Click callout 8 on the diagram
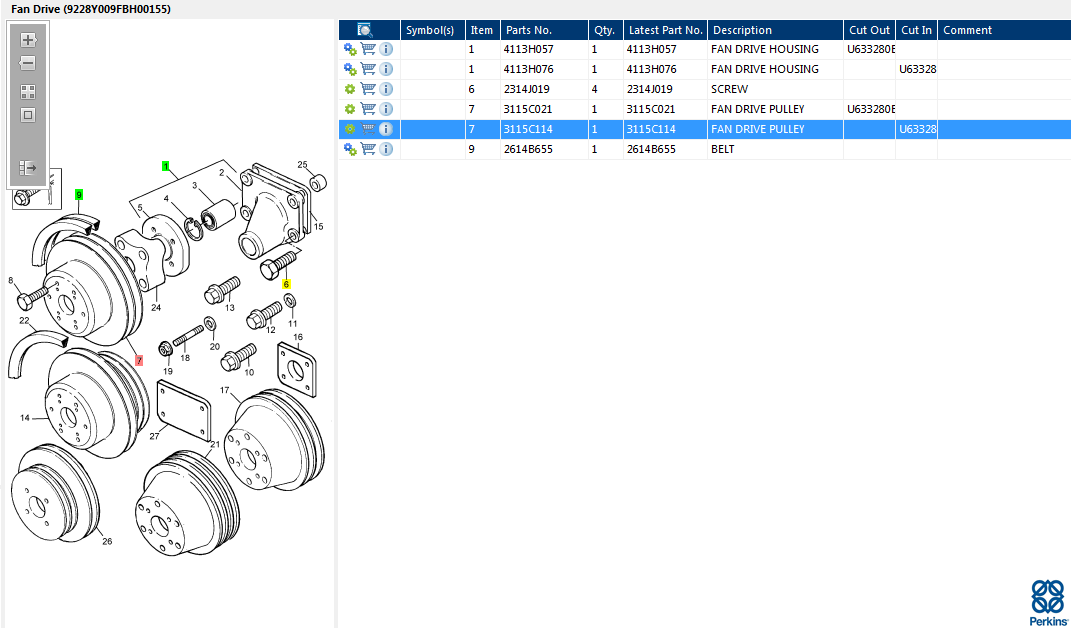 point(10,280)
